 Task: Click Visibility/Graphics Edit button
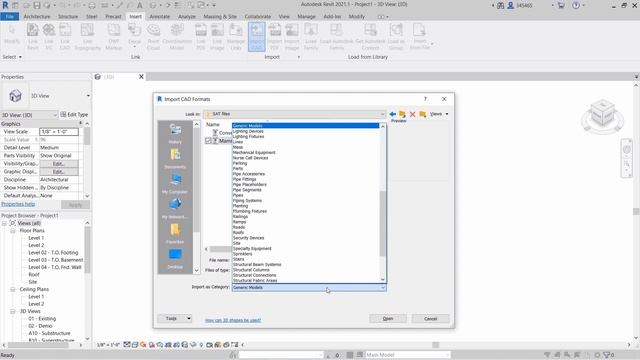59,164
